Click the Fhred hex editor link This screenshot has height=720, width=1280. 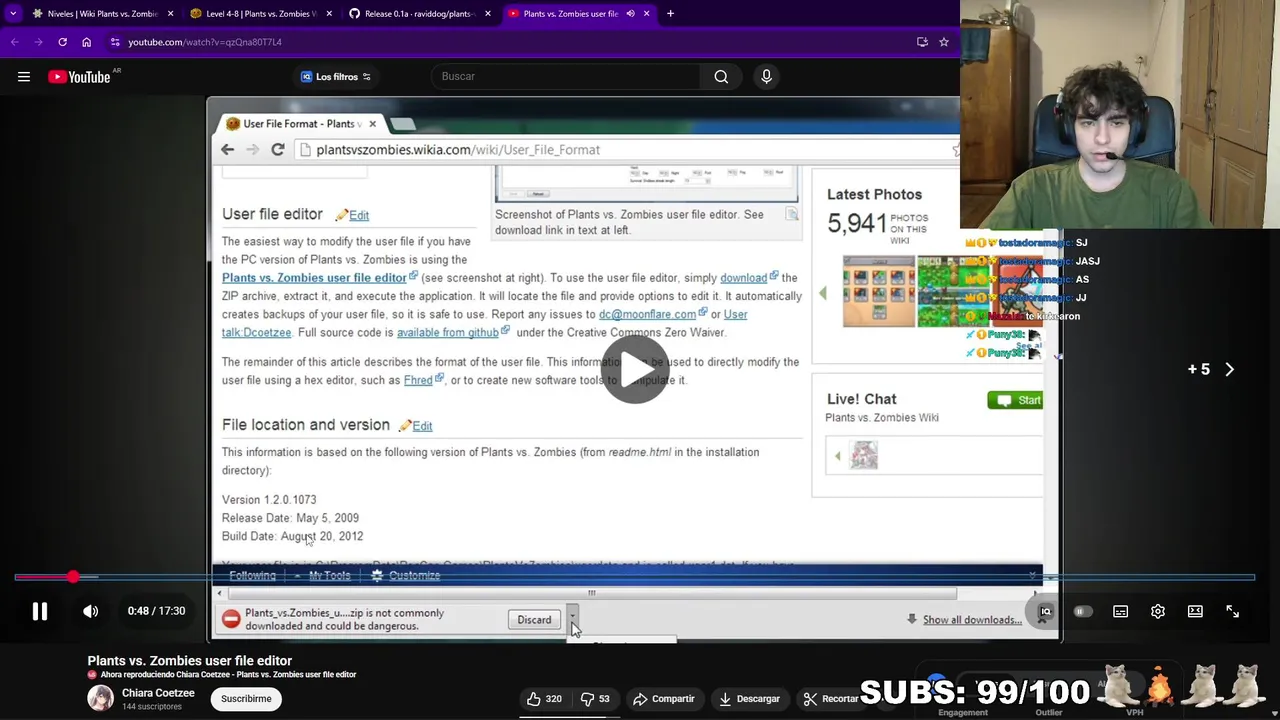[x=418, y=380]
